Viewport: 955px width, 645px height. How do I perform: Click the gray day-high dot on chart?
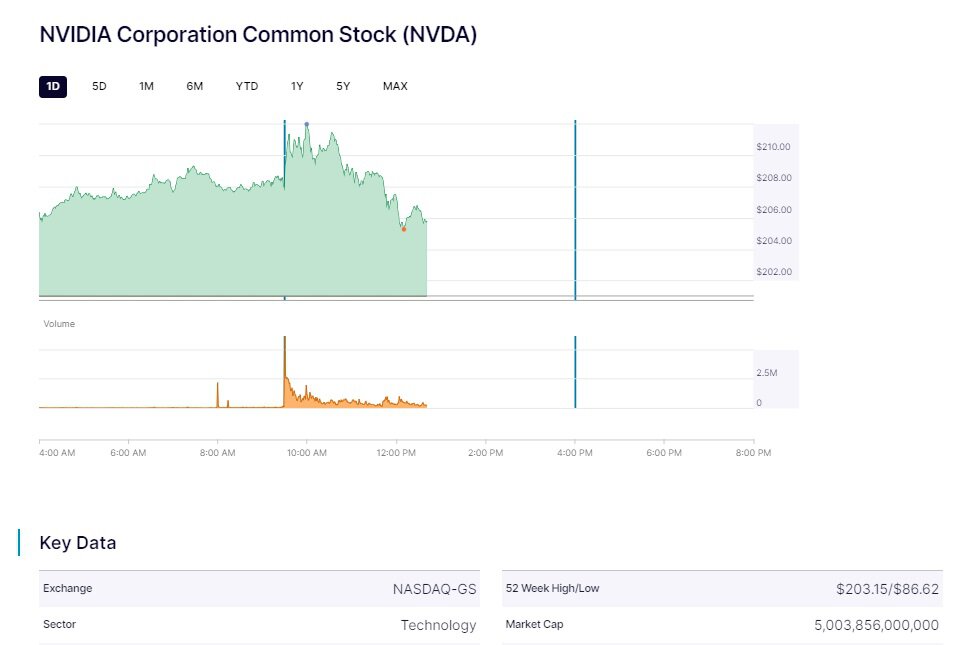click(x=306, y=125)
